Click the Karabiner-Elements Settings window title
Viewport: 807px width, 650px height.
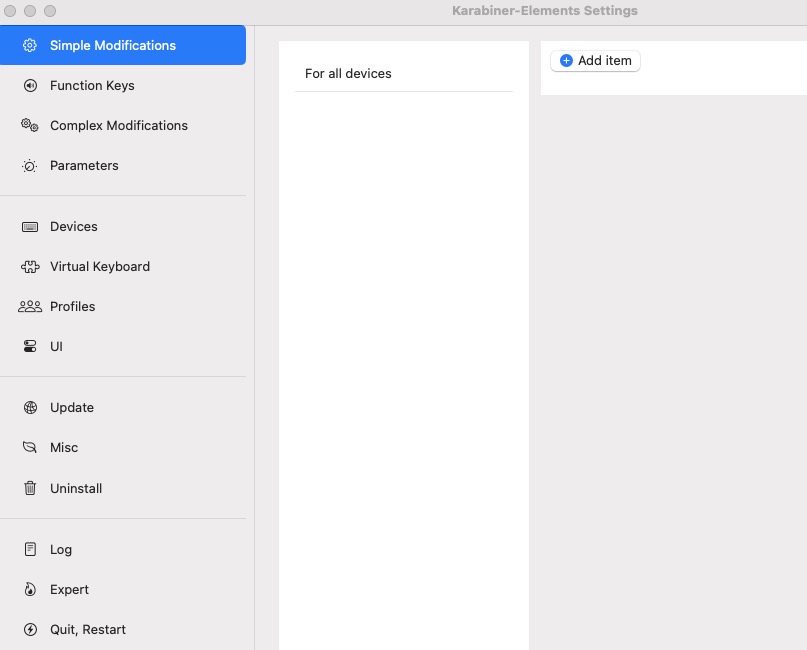pyautogui.click(x=545, y=11)
